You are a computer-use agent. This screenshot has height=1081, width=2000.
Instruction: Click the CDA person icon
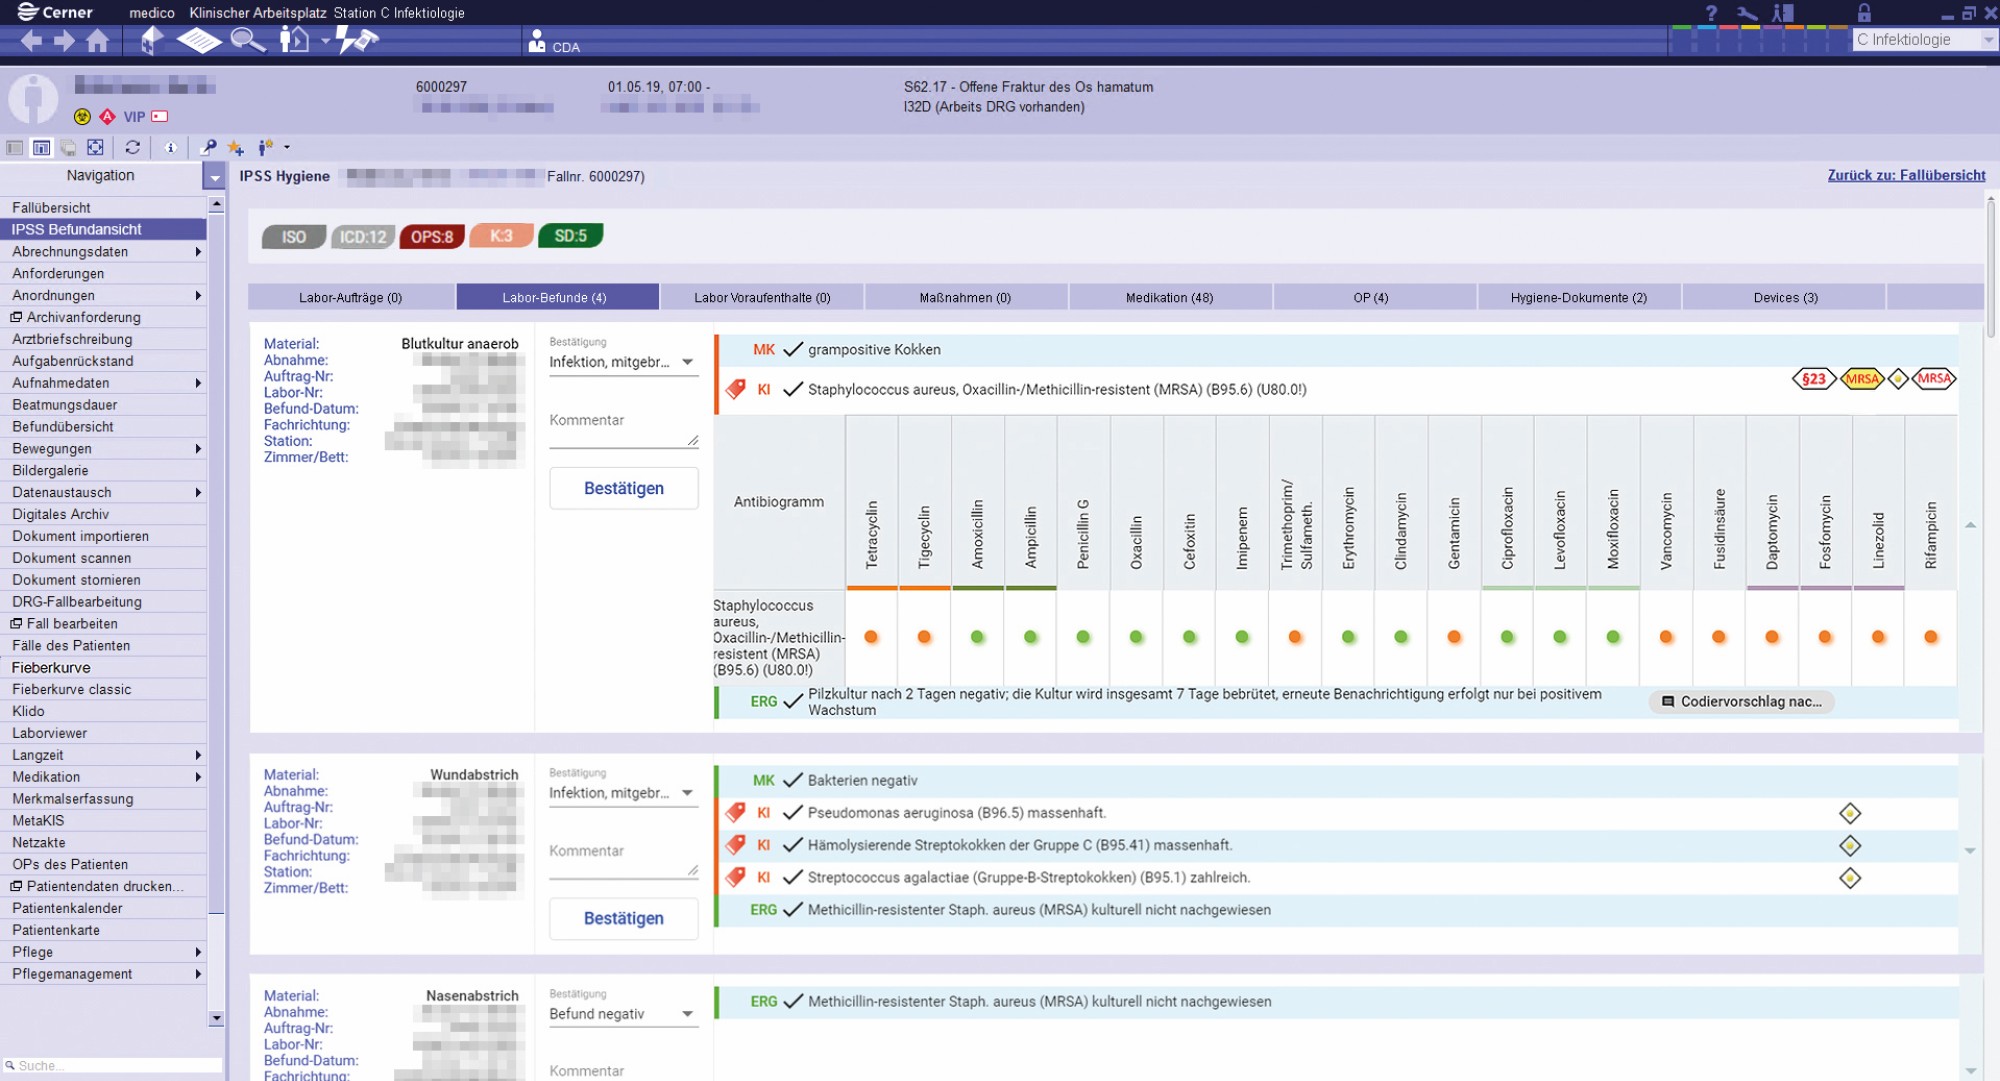(537, 40)
